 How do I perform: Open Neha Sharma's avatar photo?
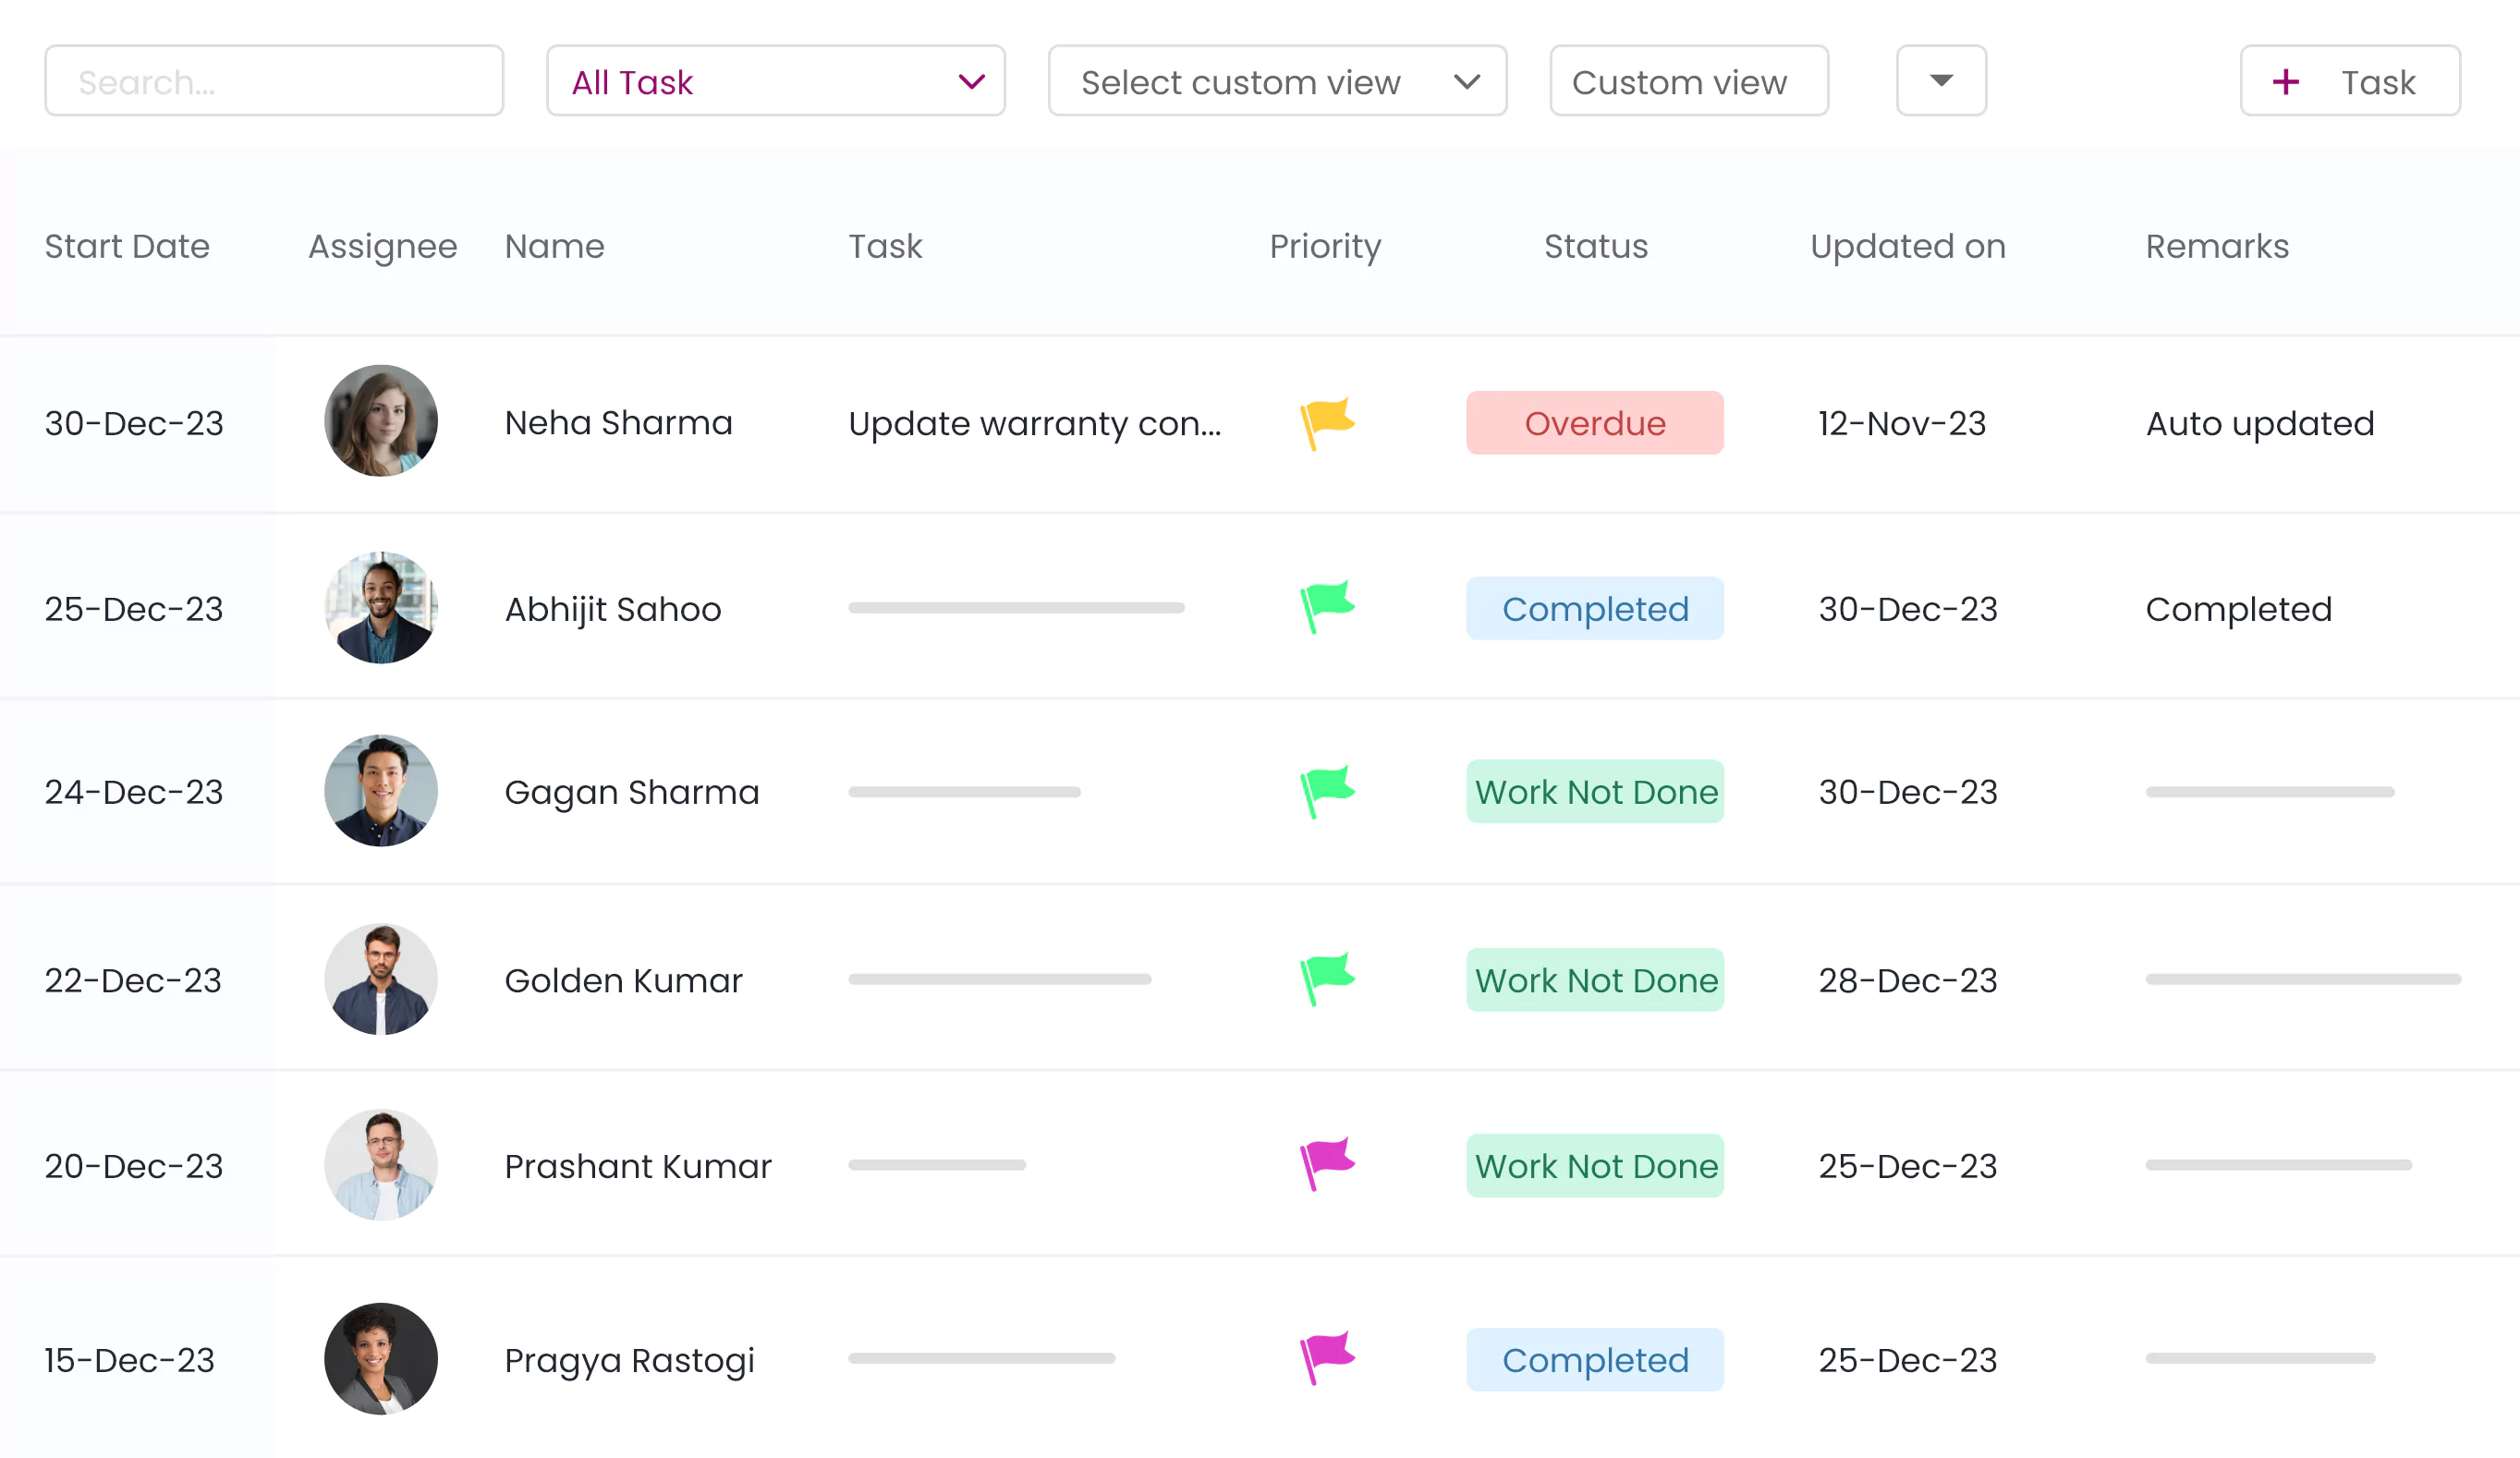381,421
